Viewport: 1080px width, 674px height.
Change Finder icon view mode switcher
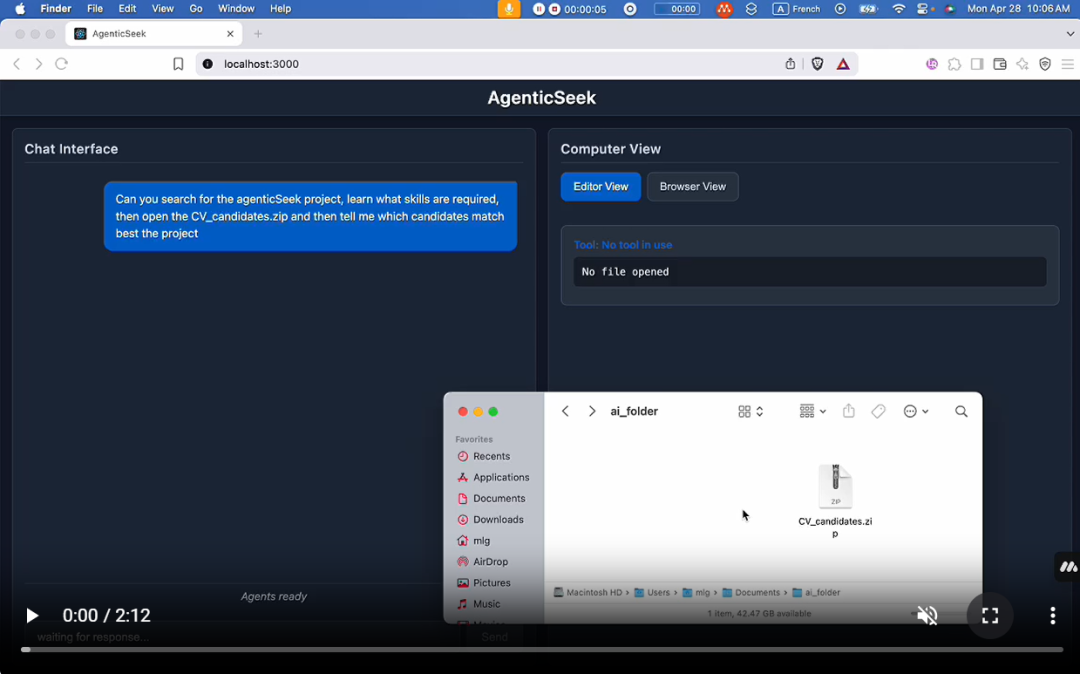[750, 412]
